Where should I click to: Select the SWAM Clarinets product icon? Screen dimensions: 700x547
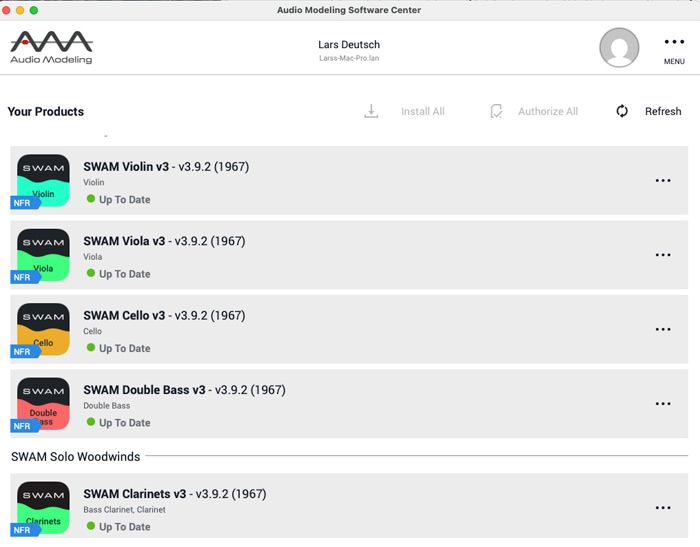tap(43, 508)
